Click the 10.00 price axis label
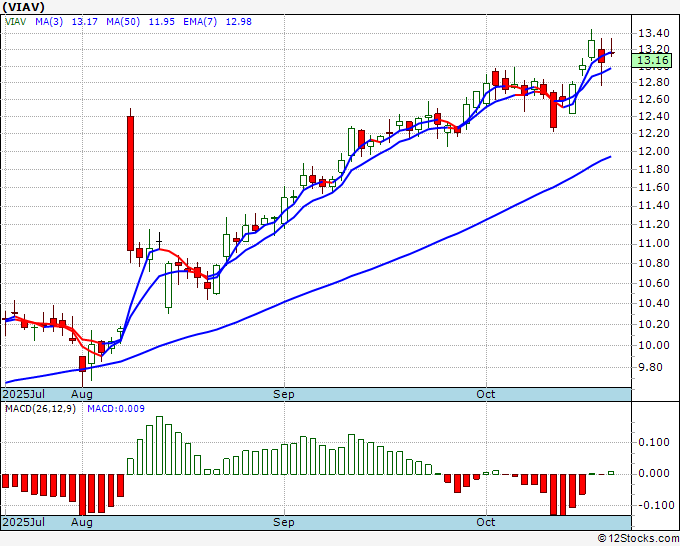This screenshot has height=546, width=680. [654, 345]
